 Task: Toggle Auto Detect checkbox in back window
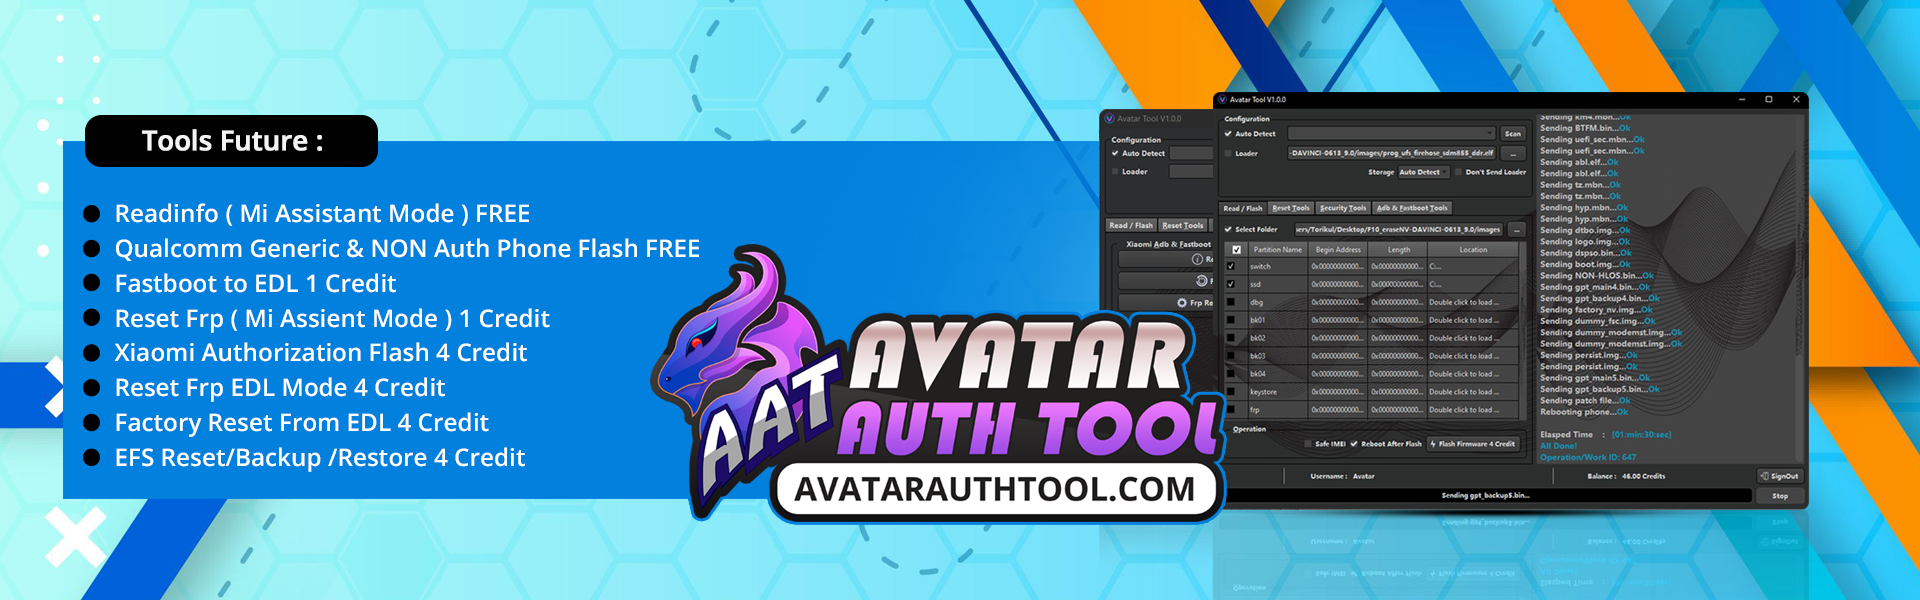pos(1115,154)
